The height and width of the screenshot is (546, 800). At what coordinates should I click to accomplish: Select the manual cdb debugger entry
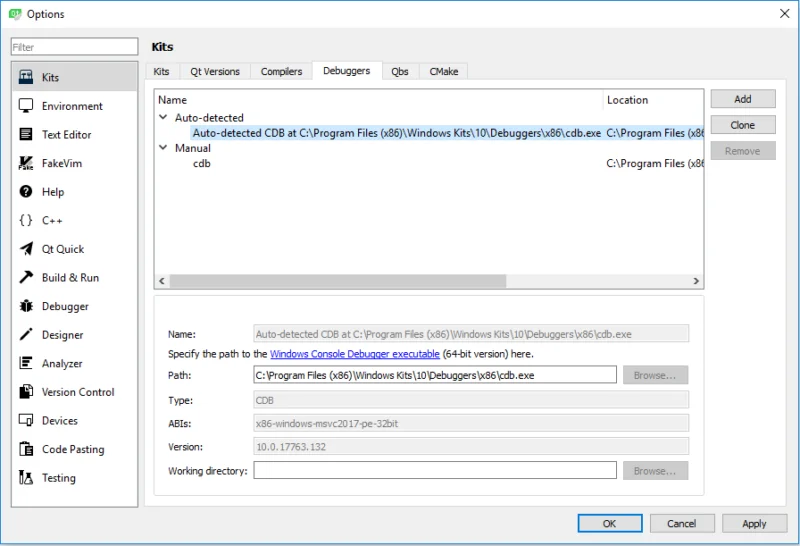202,163
